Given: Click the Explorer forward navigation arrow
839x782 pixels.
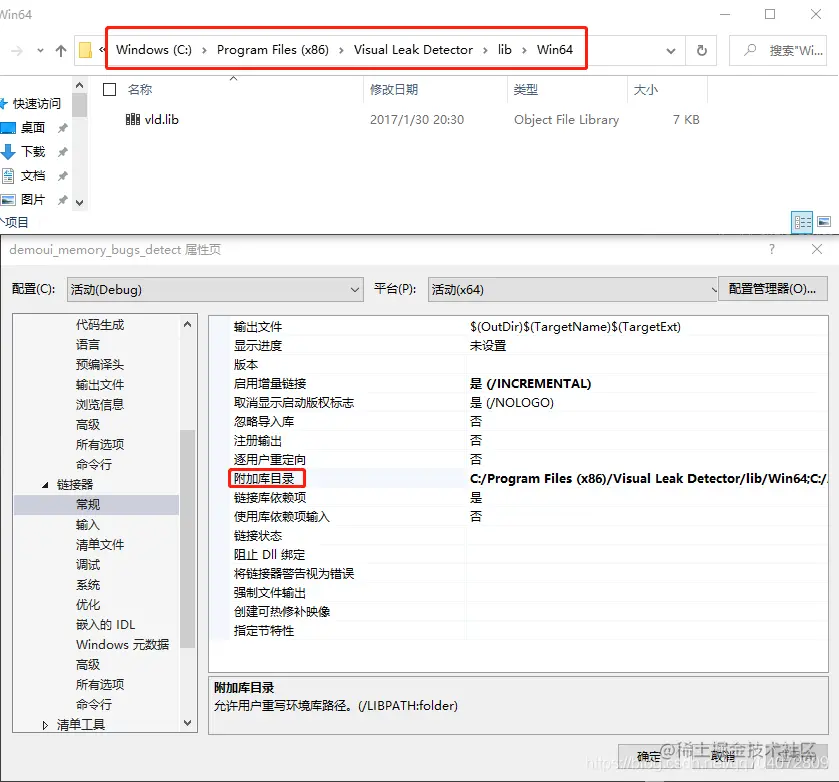Looking at the screenshot, I should pyautogui.click(x=17, y=51).
